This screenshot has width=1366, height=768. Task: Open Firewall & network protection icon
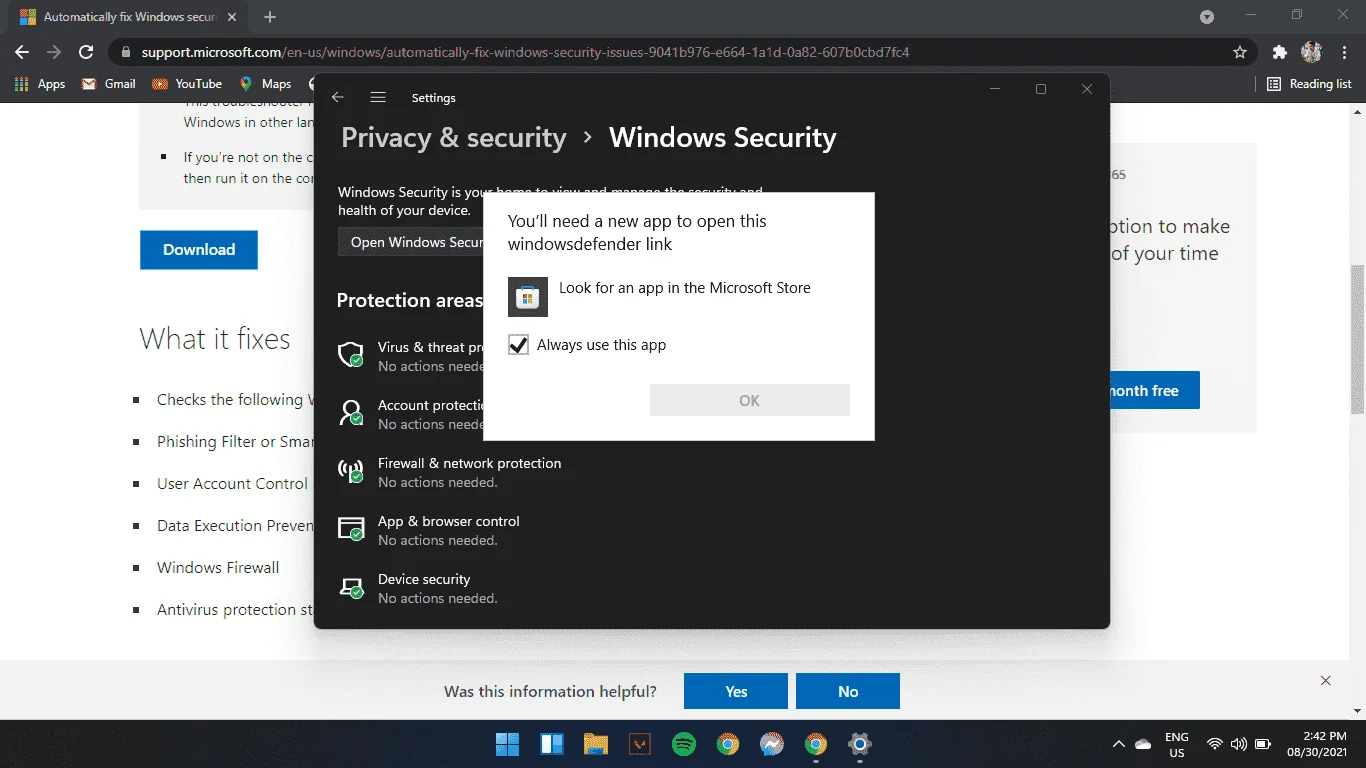(351, 470)
